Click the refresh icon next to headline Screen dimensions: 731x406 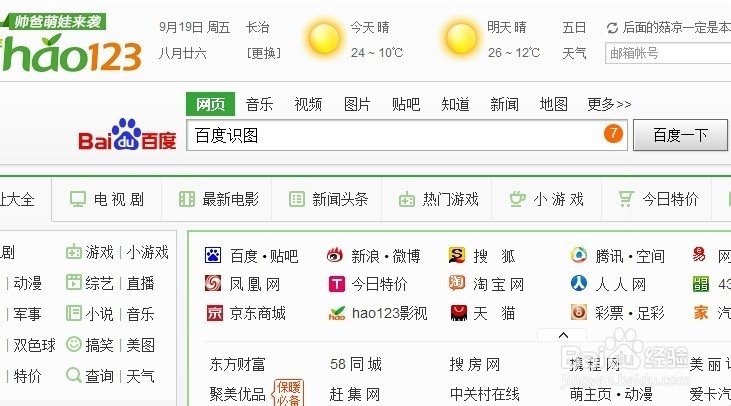click(x=612, y=28)
